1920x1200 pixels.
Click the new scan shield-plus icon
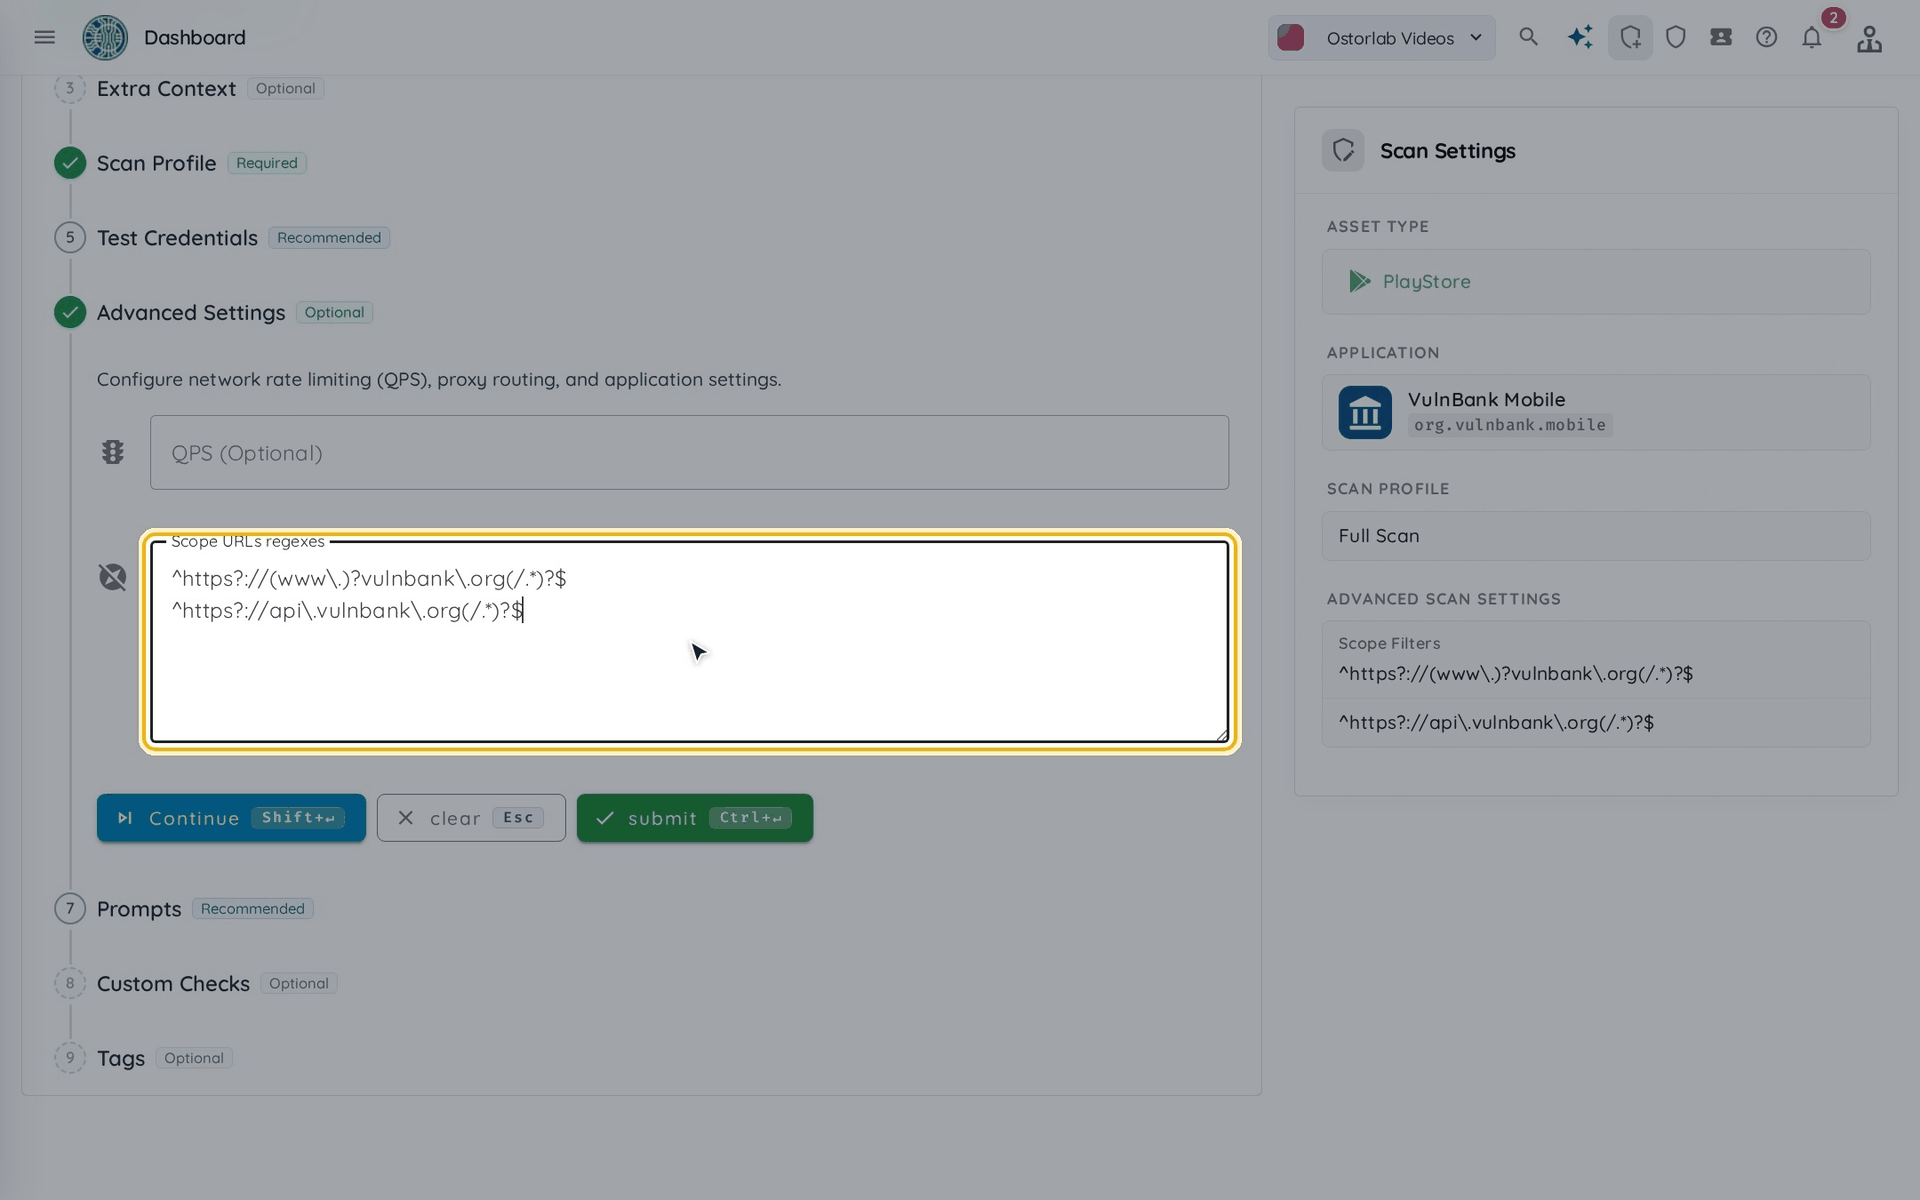1630,37
